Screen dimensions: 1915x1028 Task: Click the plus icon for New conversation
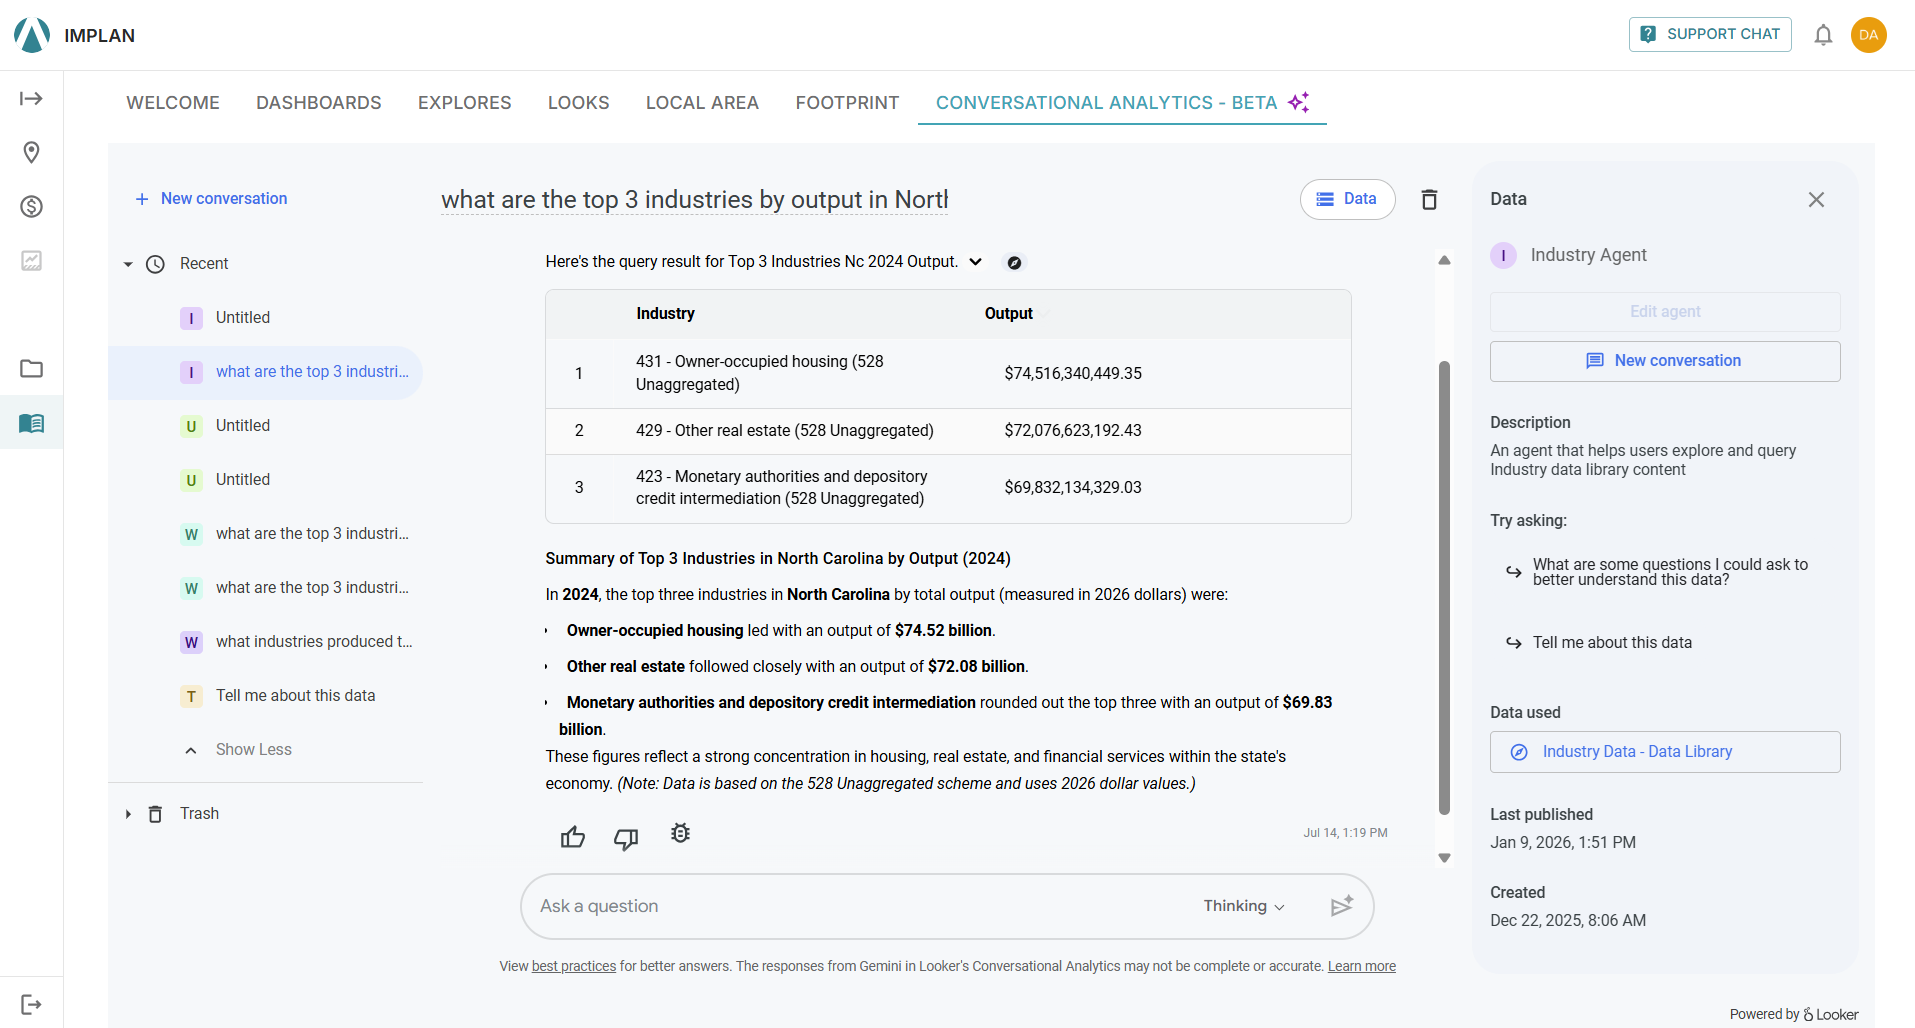(x=142, y=199)
